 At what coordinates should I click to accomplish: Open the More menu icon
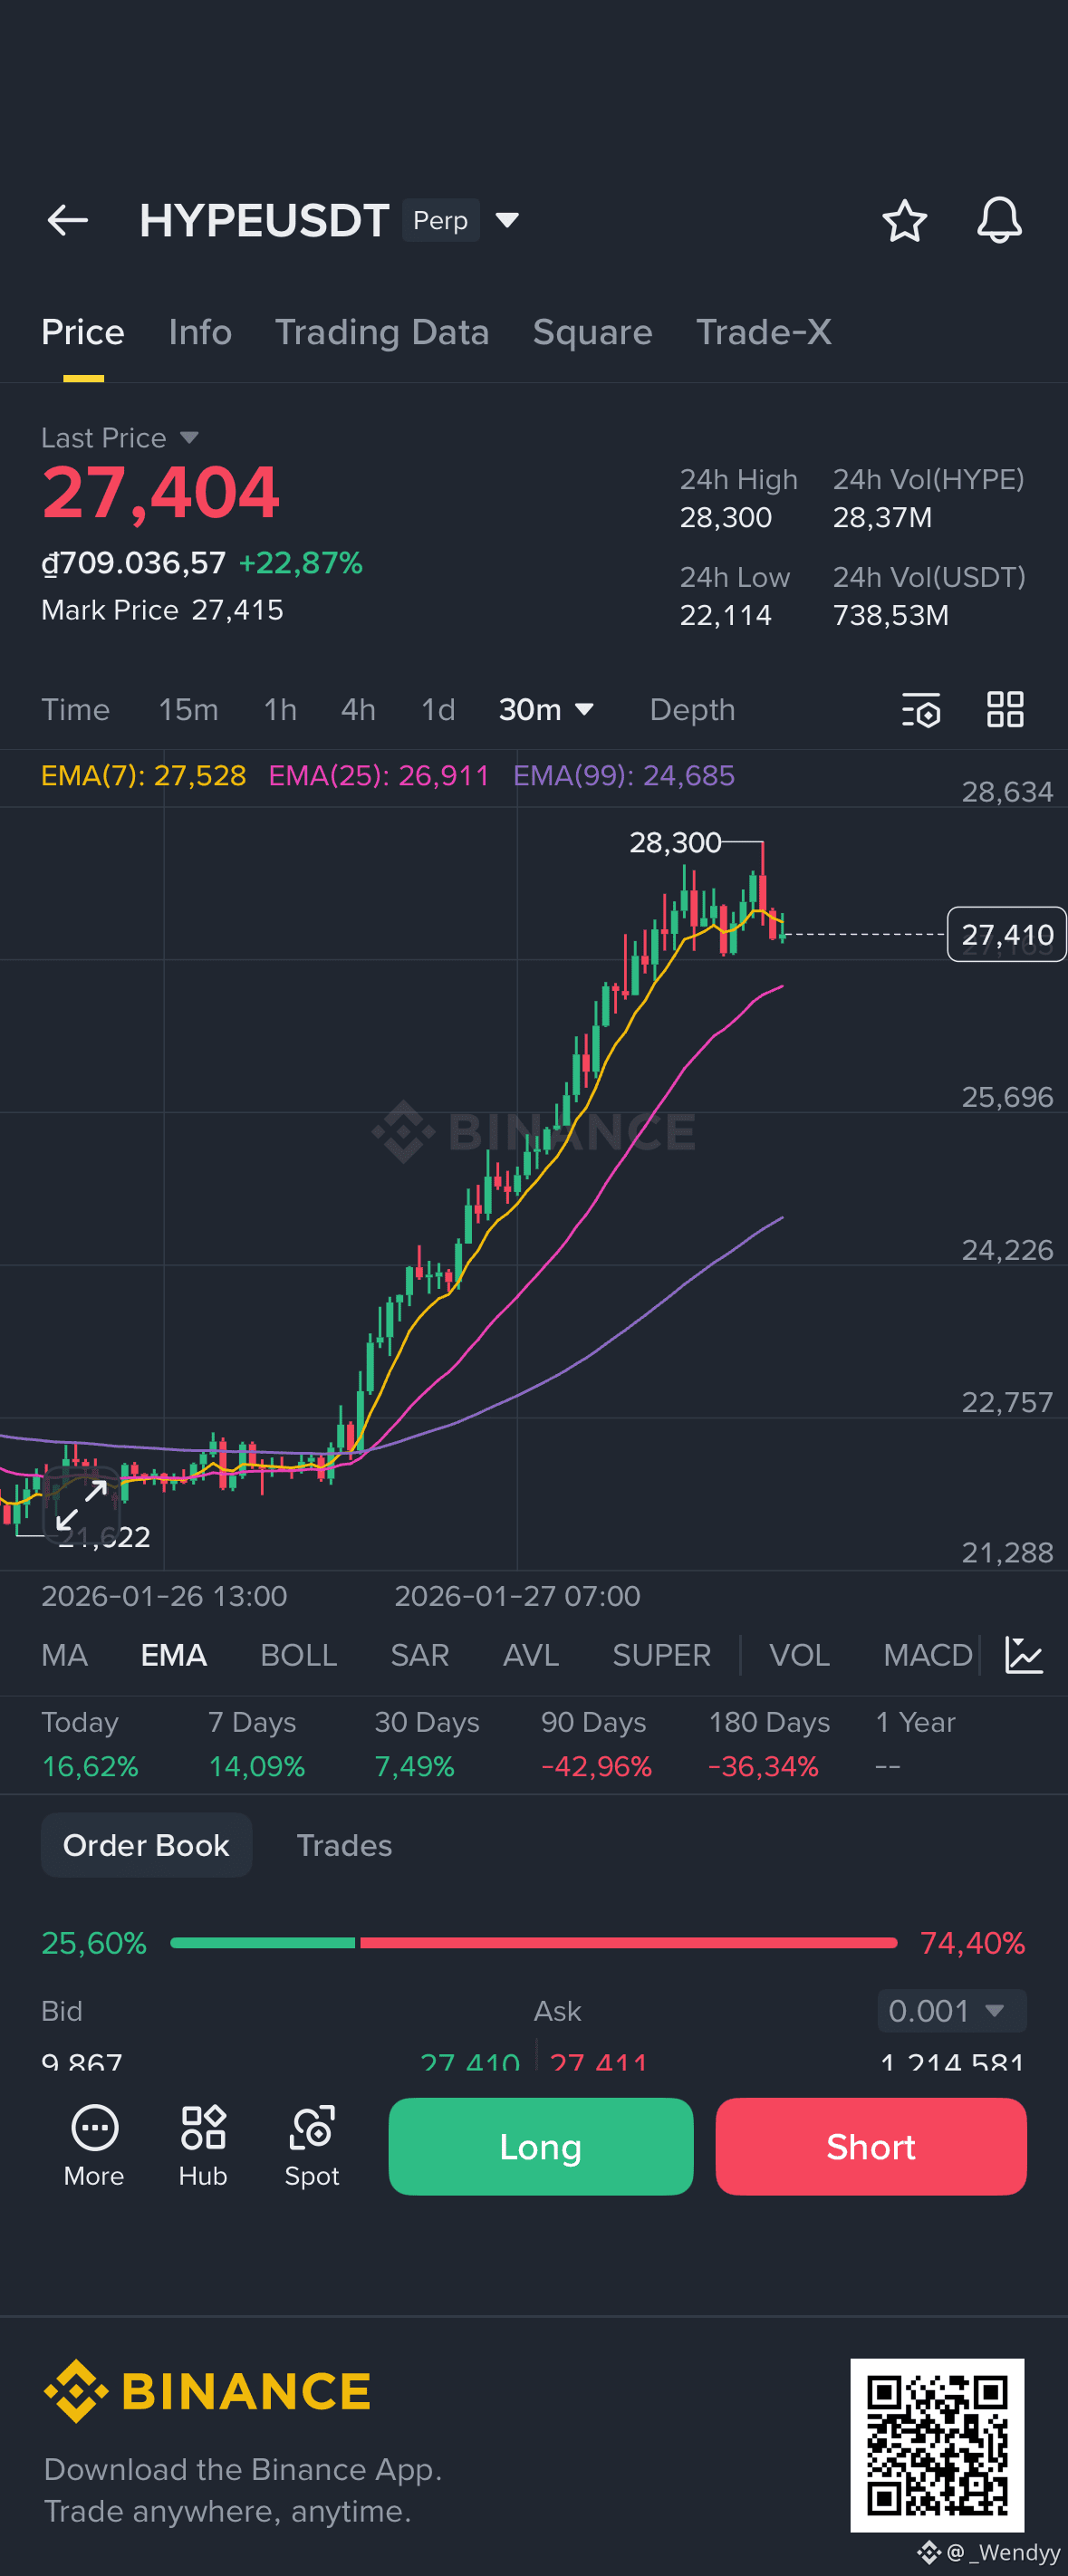point(95,2146)
